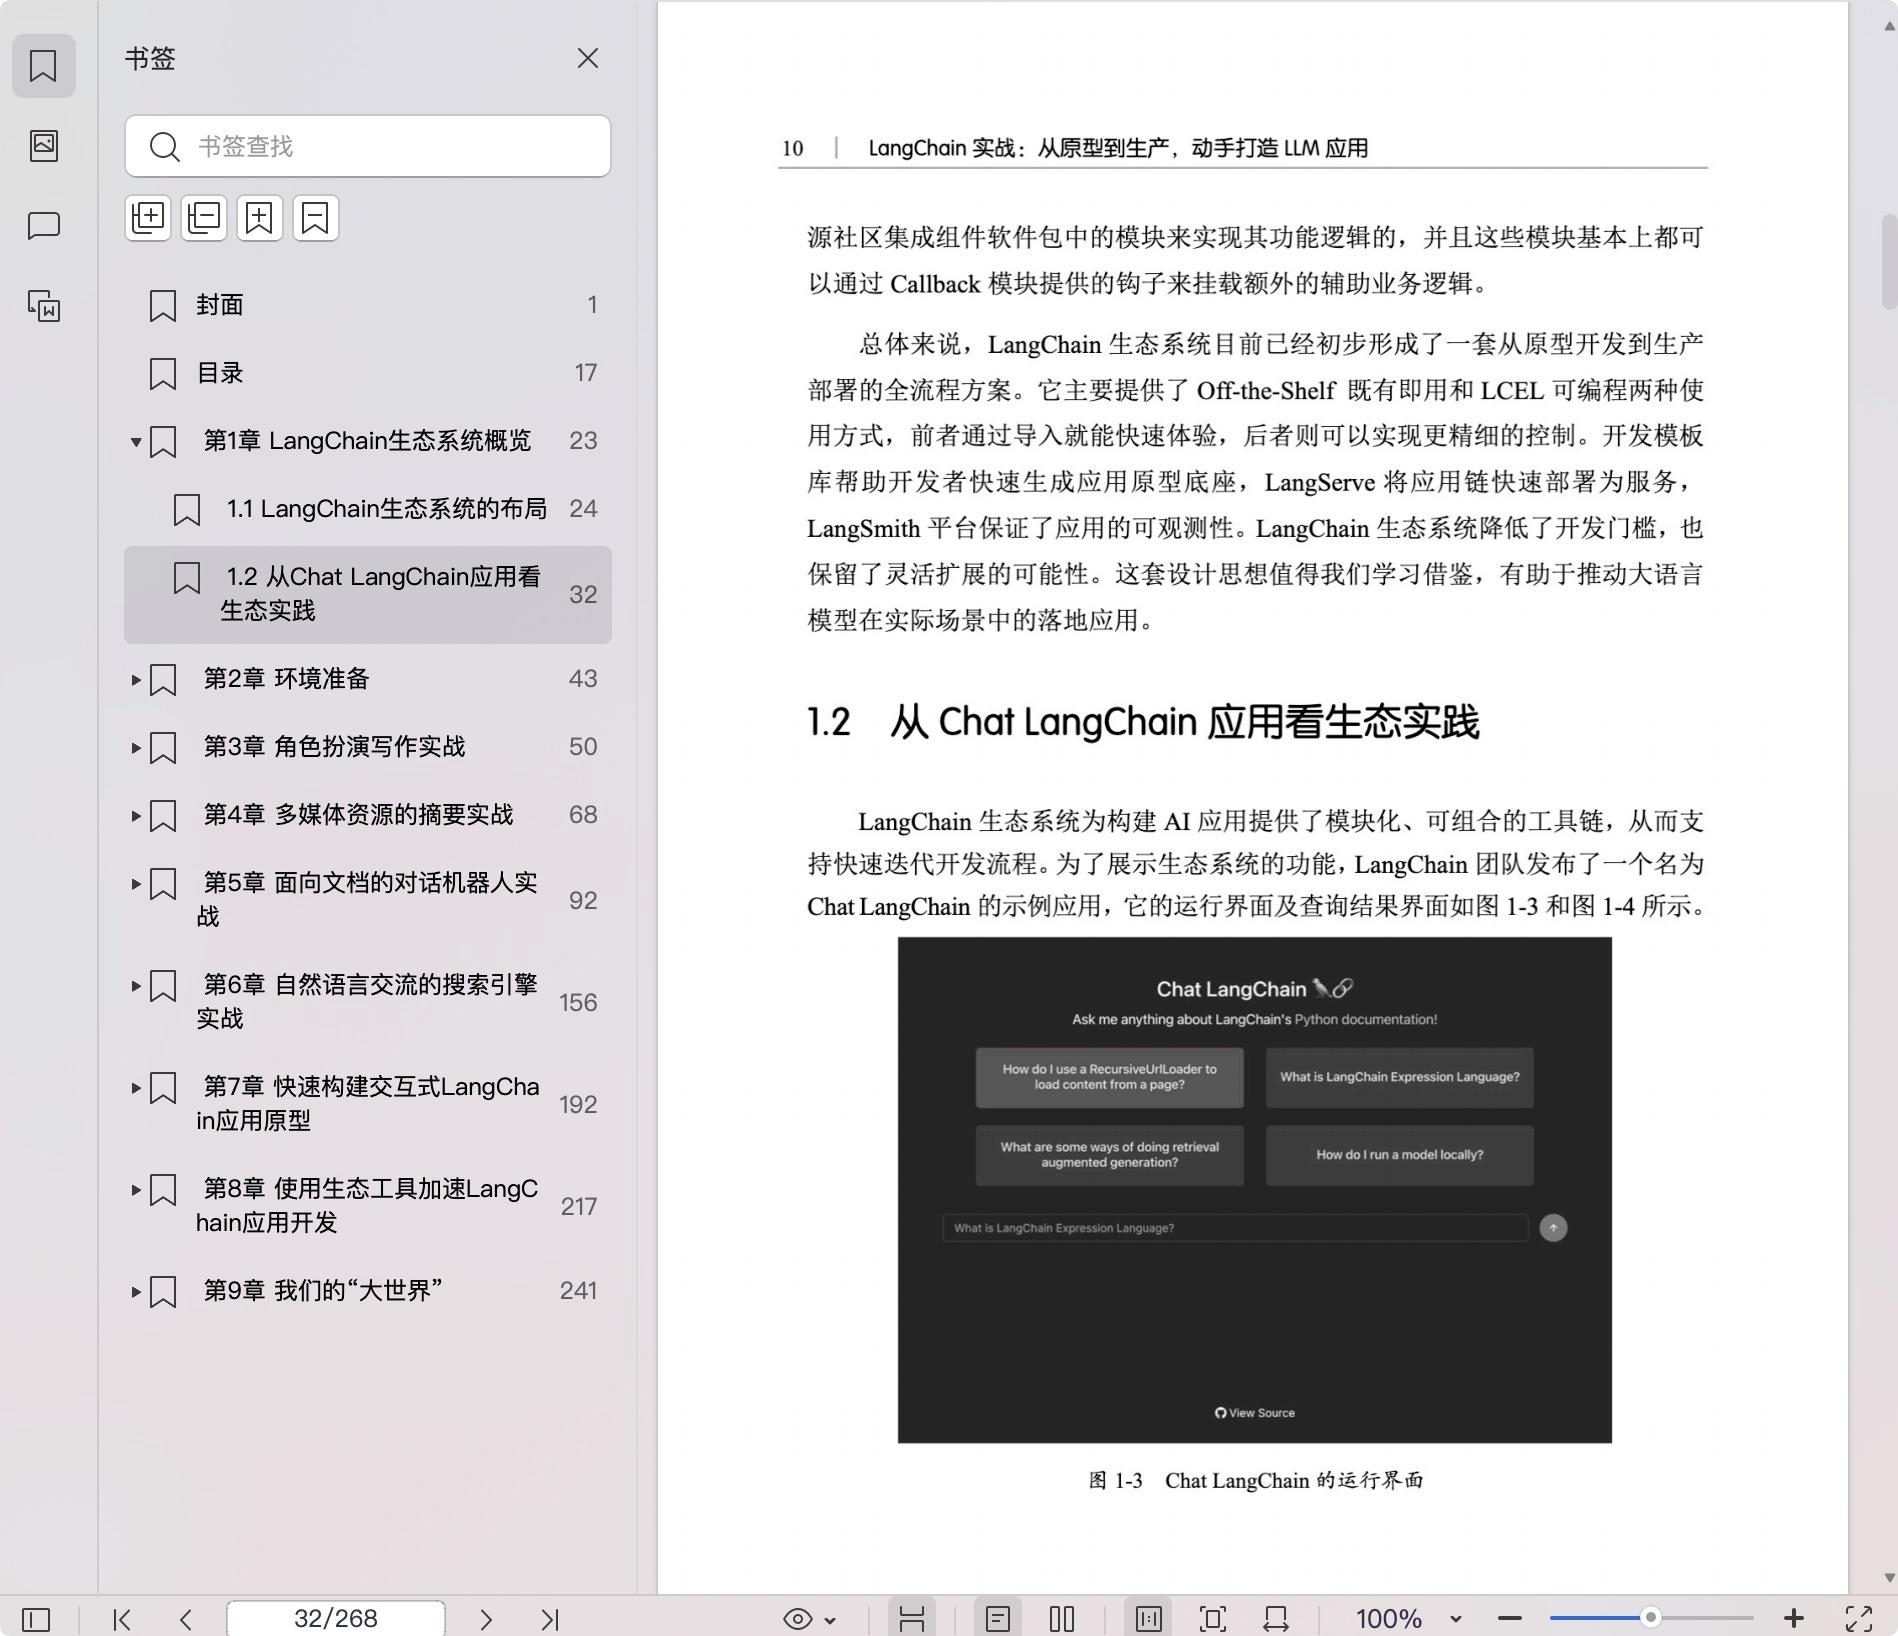Image resolution: width=1898 pixels, height=1636 pixels.
Task: Click the bookmark icon beside 目录
Action: click(163, 374)
